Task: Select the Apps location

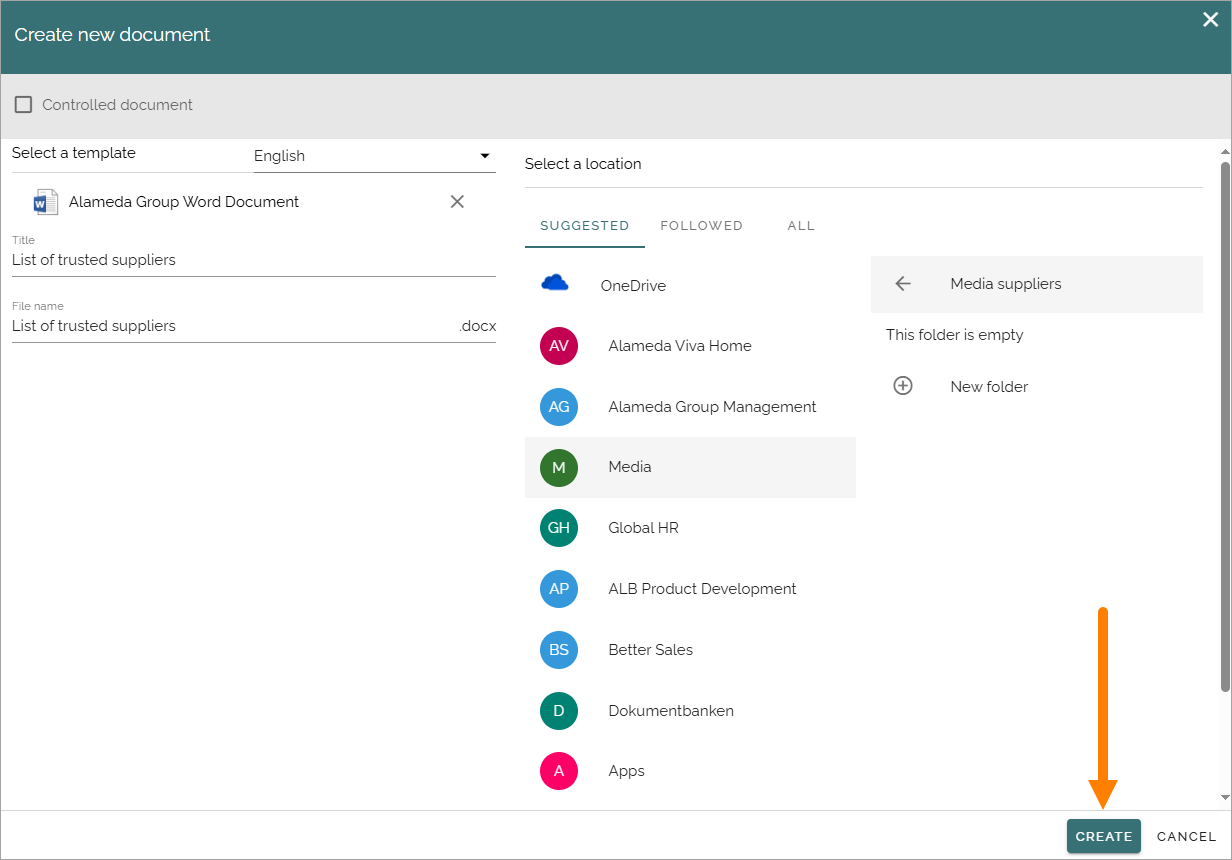Action: point(690,771)
